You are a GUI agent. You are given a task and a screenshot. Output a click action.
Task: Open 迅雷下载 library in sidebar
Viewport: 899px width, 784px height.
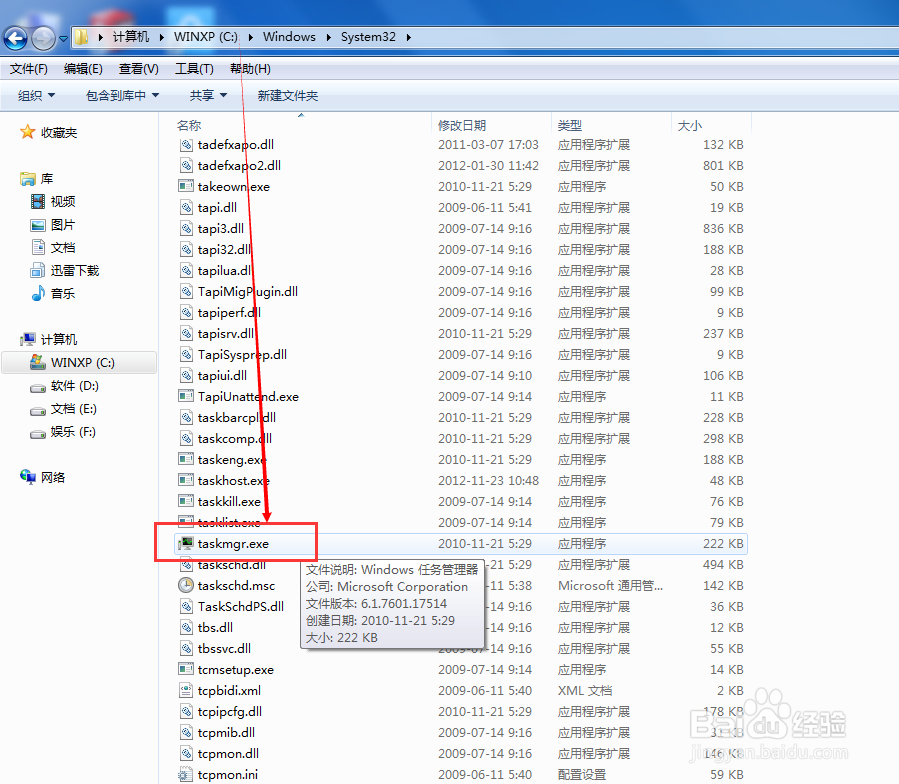pyautogui.click(x=65, y=271)
